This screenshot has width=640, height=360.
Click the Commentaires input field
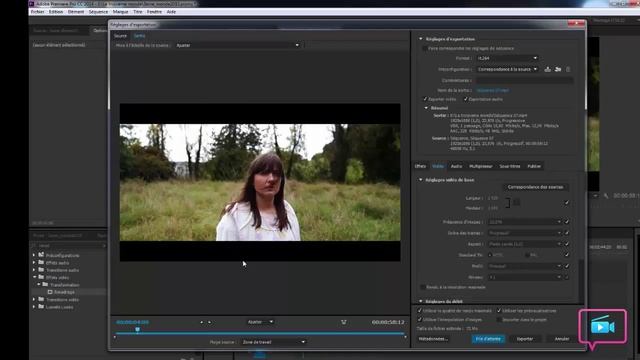[524, 80]
